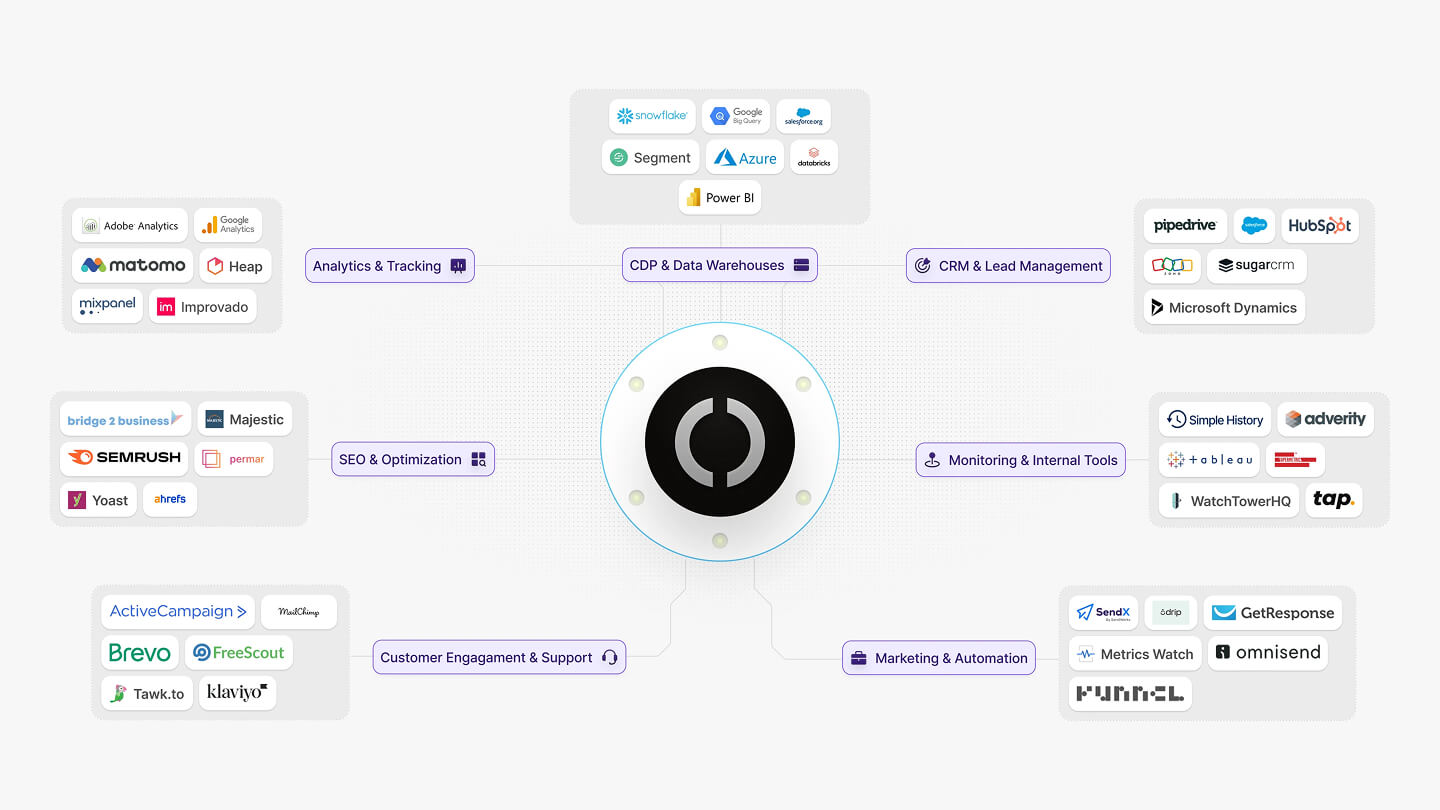The height and width of the screenshot is (810, 1440).
Task: Click the Zoho logo tile
Action: coord(1172,266)
